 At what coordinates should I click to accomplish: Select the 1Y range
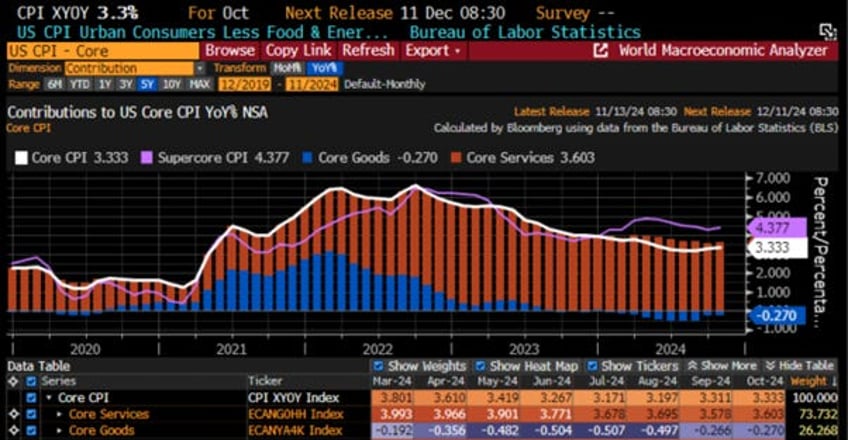pyautogui.click(x=104, y=84)
